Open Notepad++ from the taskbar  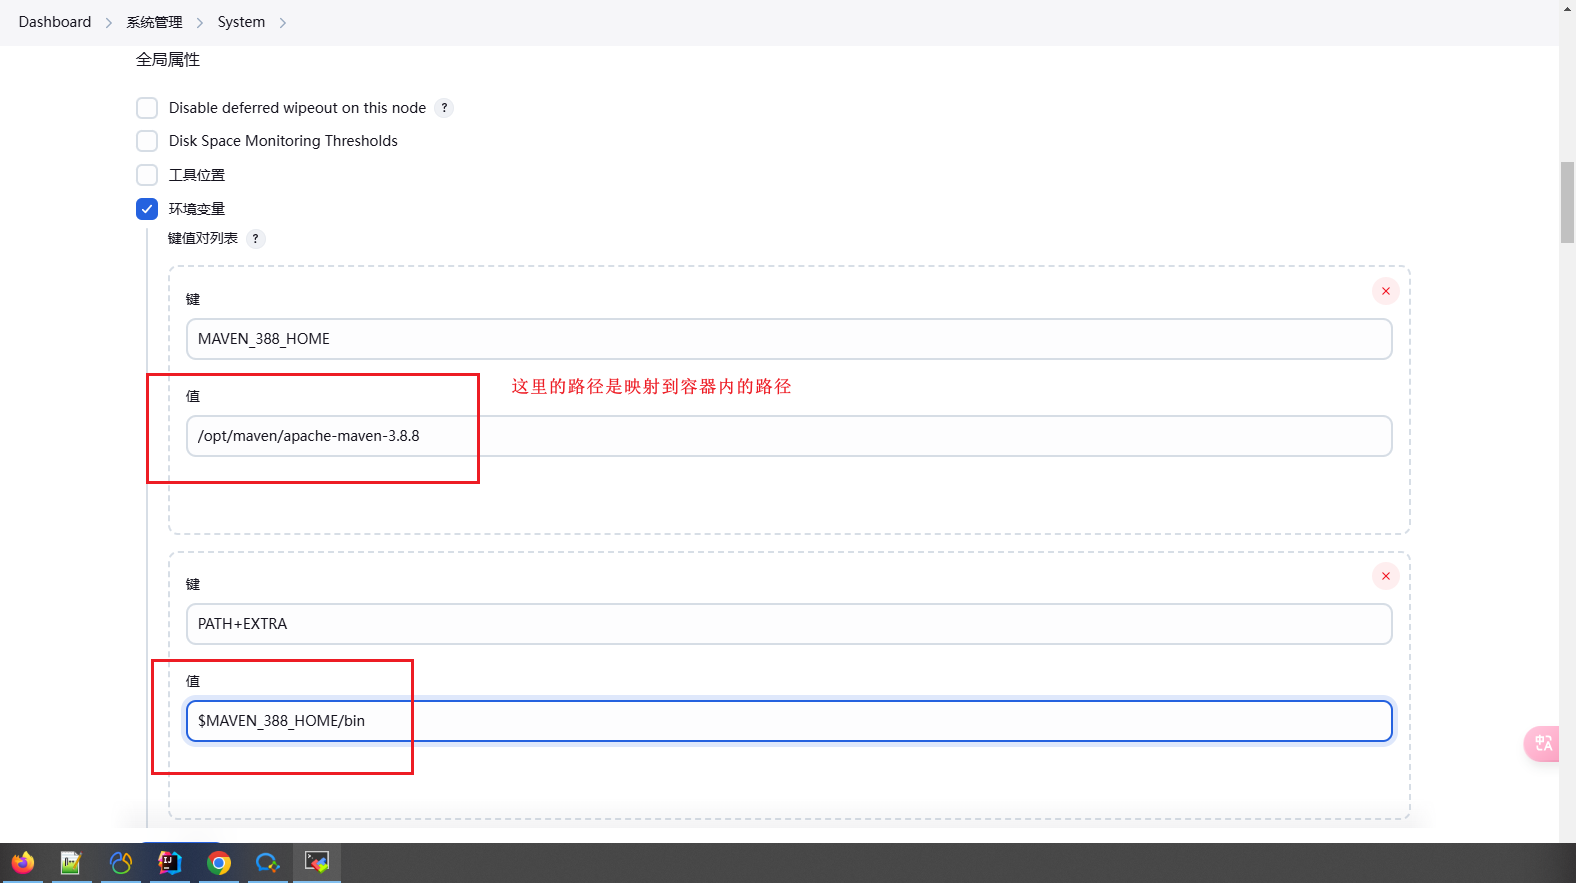pos(71,862)
